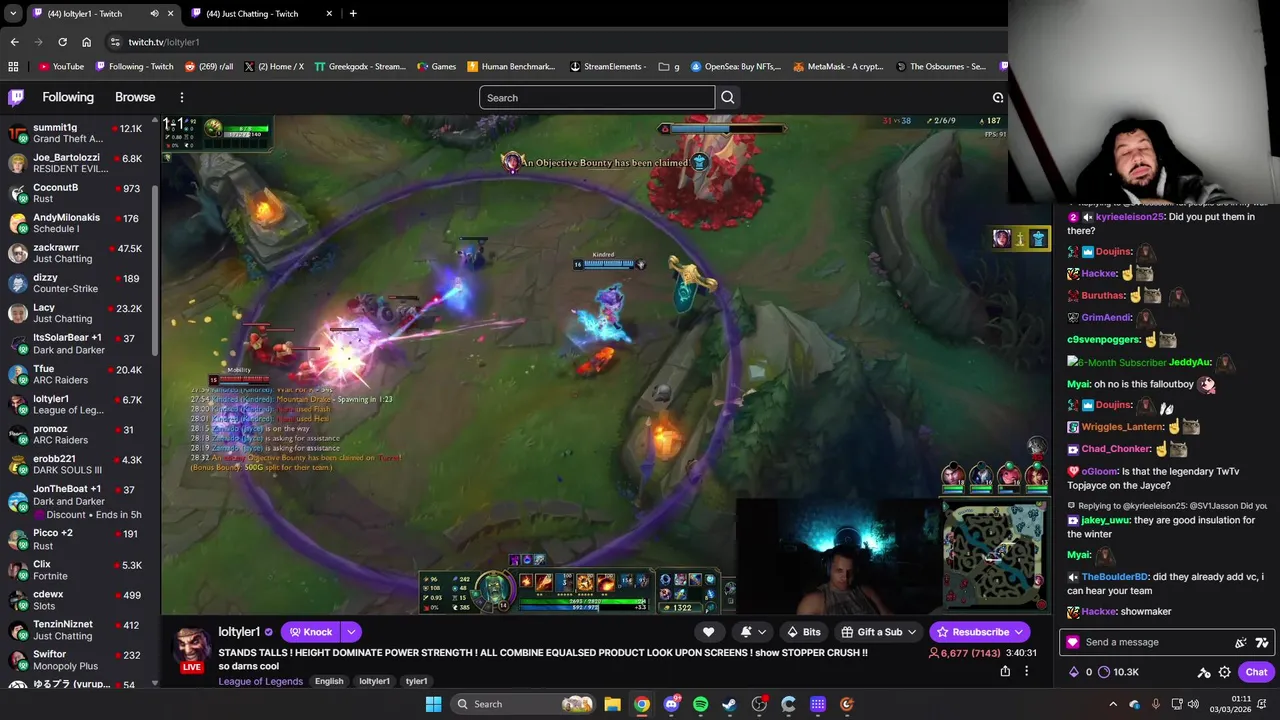Go back in browser history

click(14, 42)
